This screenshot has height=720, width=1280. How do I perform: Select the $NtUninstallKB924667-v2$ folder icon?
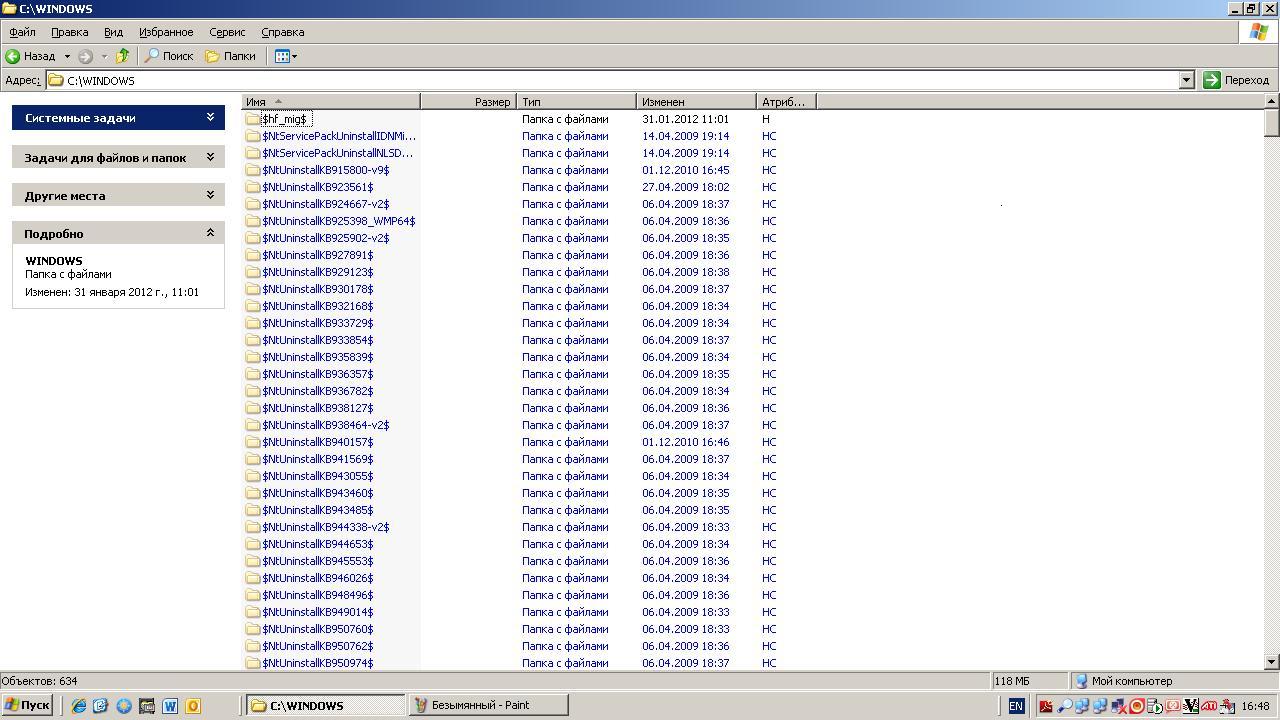pos(253,204)
